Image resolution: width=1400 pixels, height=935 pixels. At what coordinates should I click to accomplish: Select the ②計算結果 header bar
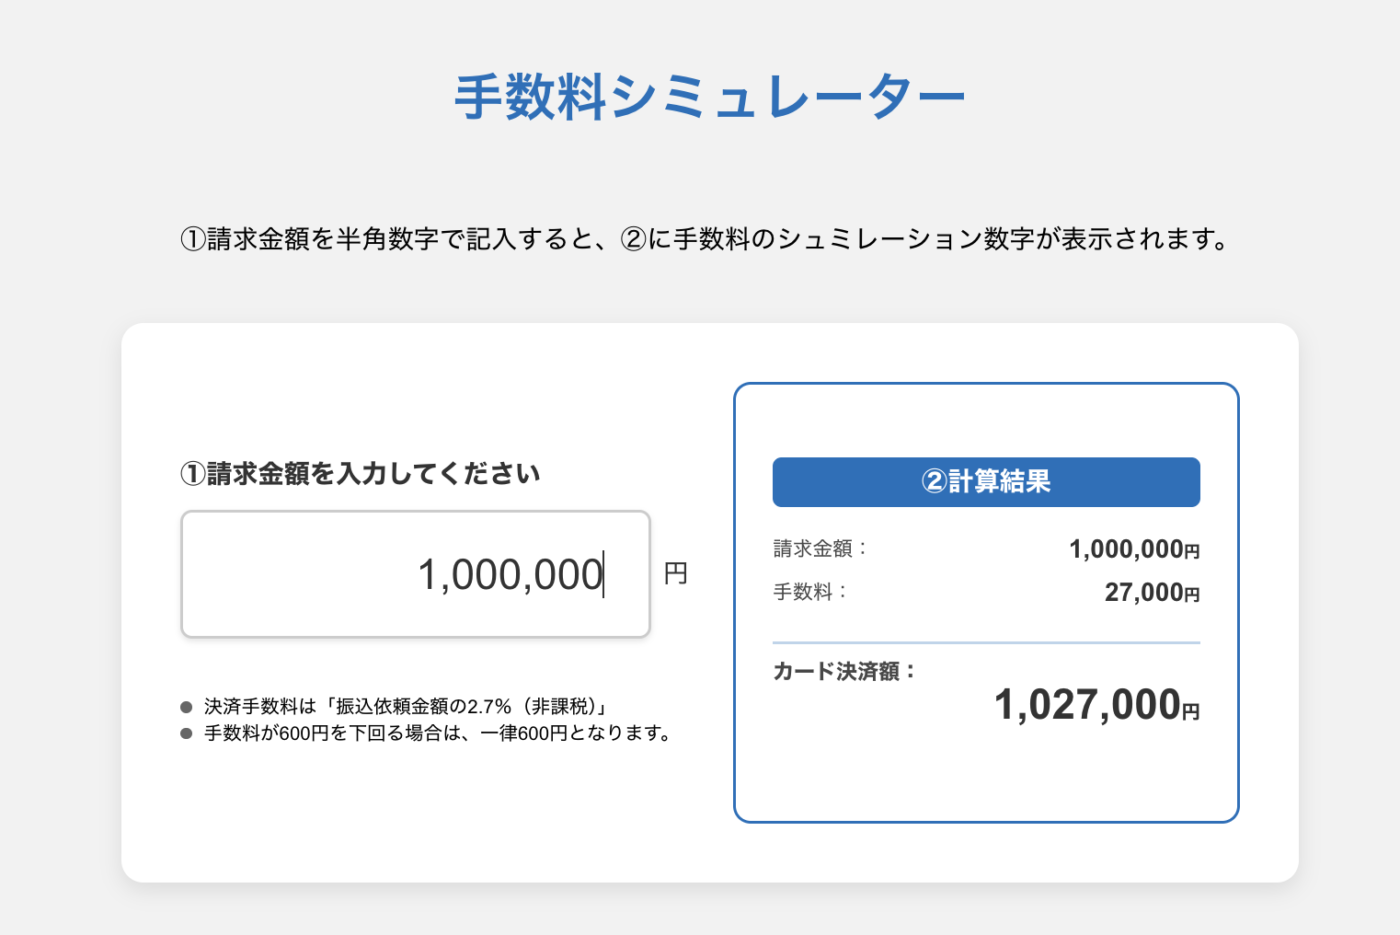(x=986, y=482)
